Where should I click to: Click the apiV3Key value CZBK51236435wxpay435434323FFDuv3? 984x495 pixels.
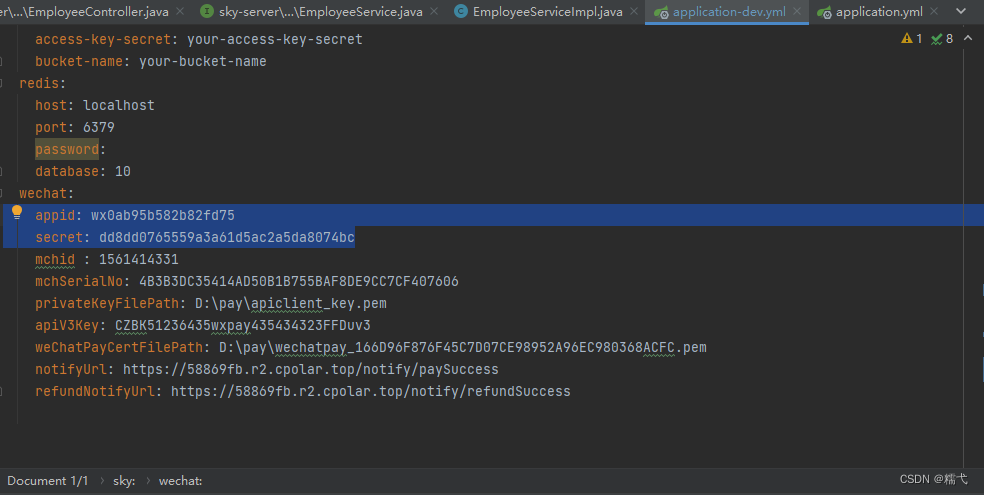coord(243,325)
